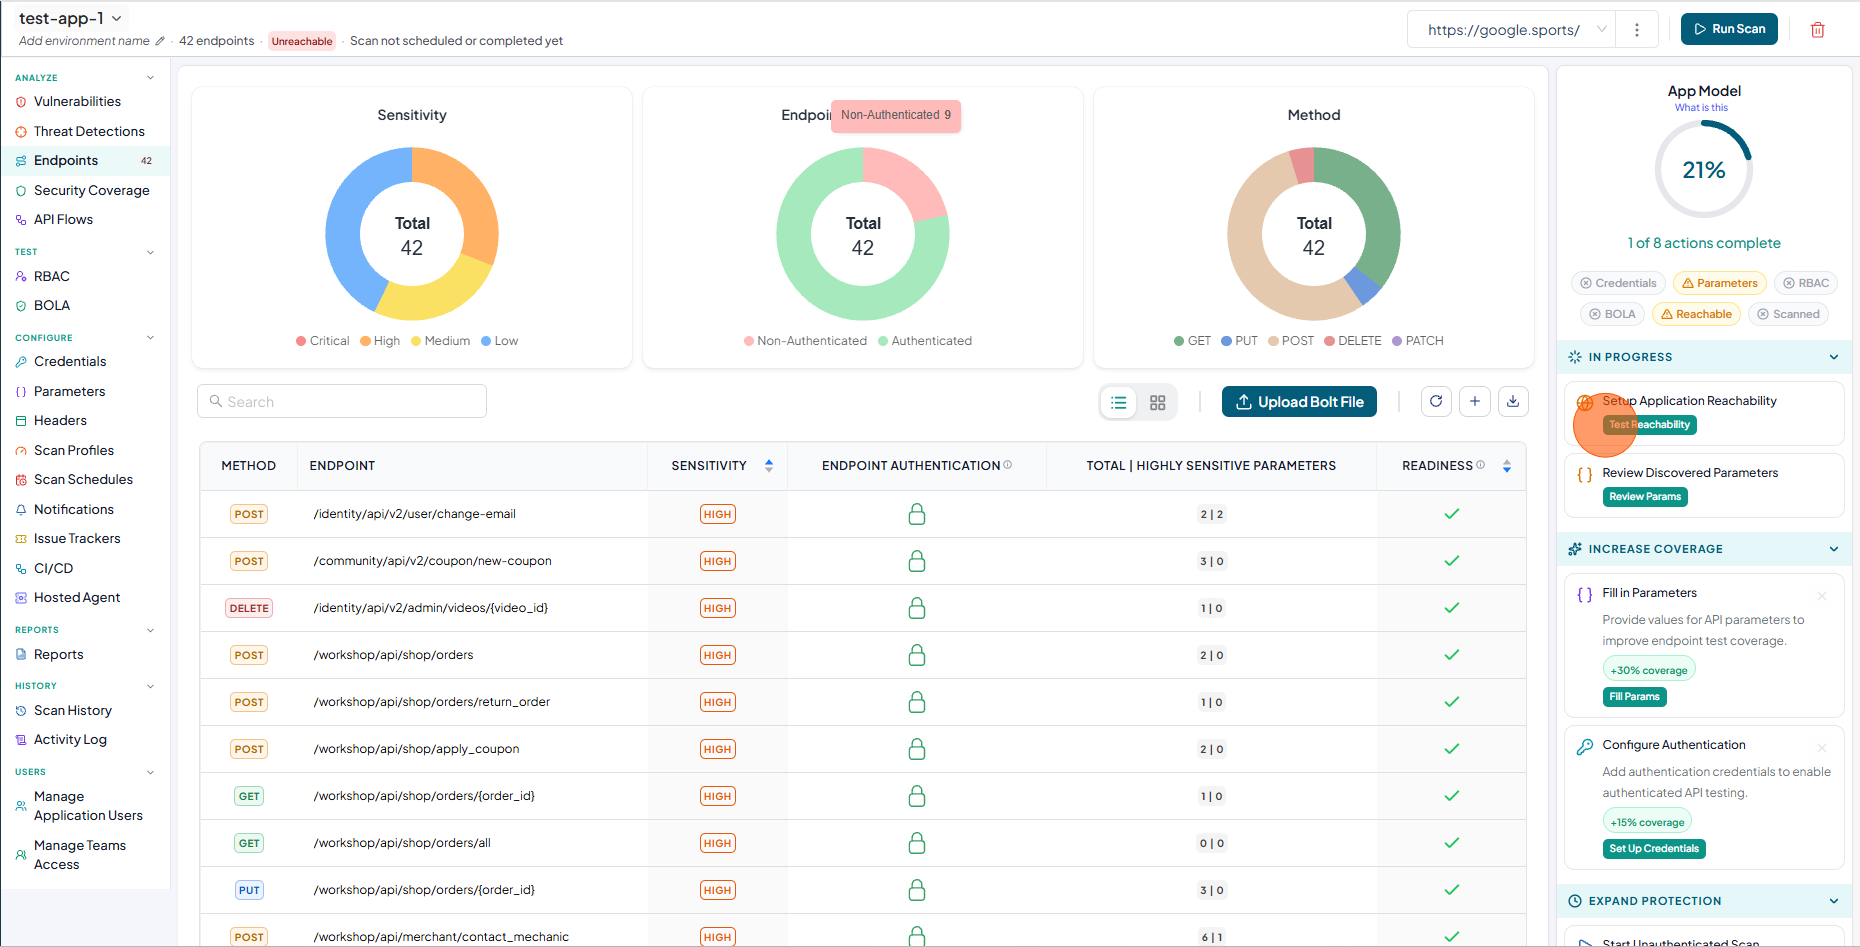Viewport: 1860px width, 947px height.
Task: Click the App Model 21% progress ring
Action: [x=1704, y=169]
